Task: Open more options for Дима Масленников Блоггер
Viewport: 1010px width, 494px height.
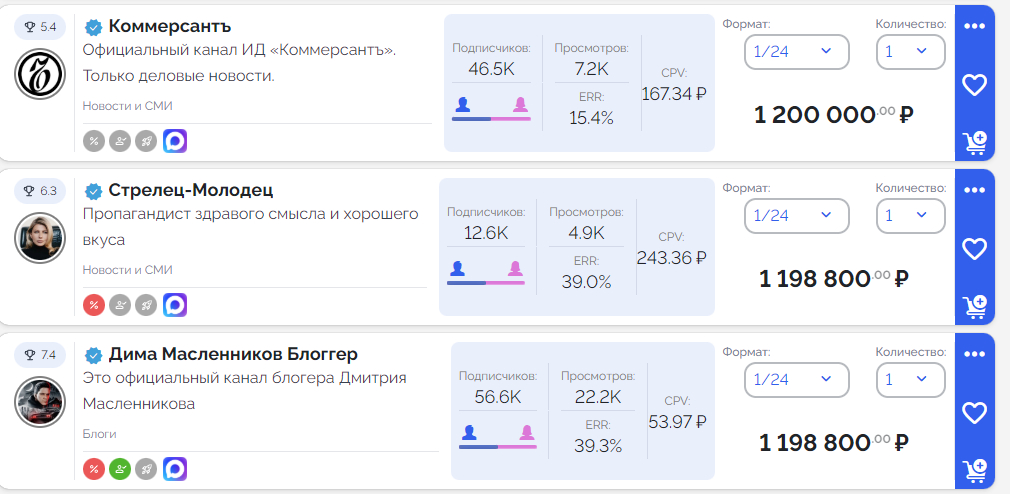Action: [974, 354]
